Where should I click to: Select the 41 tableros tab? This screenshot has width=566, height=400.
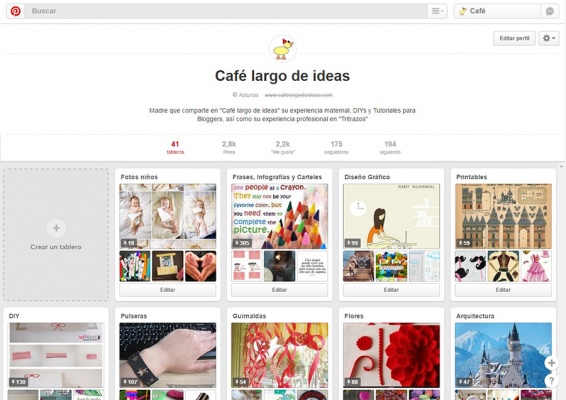pyautogui.click(x=175, y=147)
